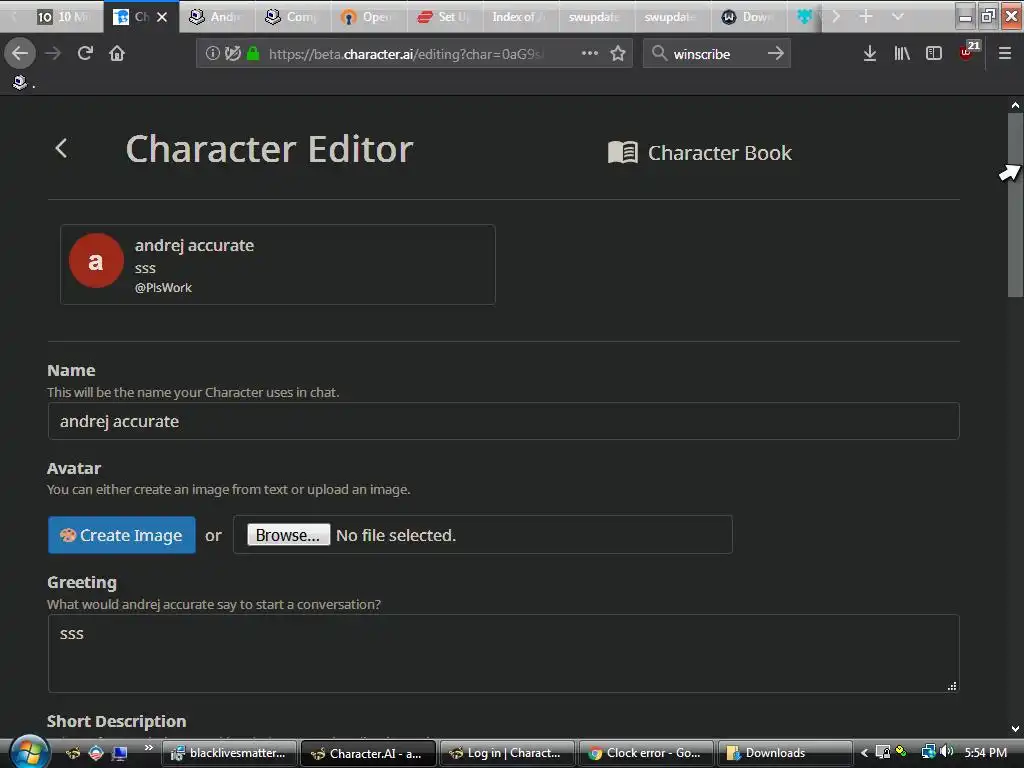The width and height of the screenshot is (1024, 768).
Task: Switch to the 'Log in | Charact...' taskbar window
Action: pos(507,753)
